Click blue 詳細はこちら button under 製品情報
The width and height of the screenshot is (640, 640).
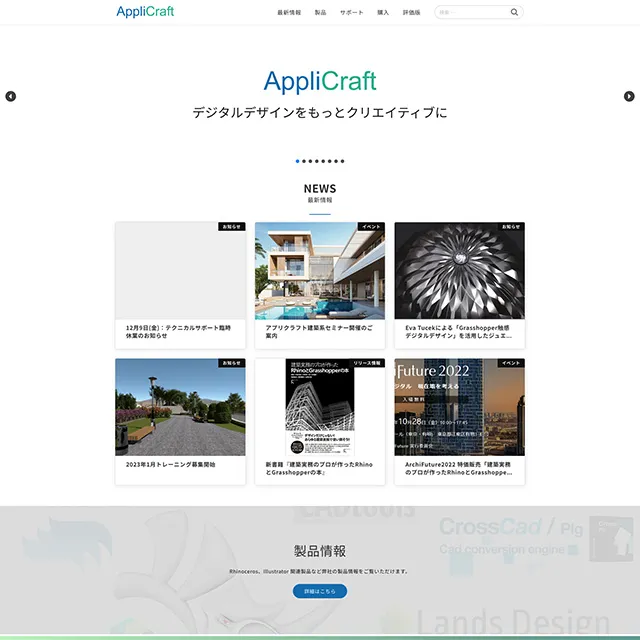coord(320,591)
